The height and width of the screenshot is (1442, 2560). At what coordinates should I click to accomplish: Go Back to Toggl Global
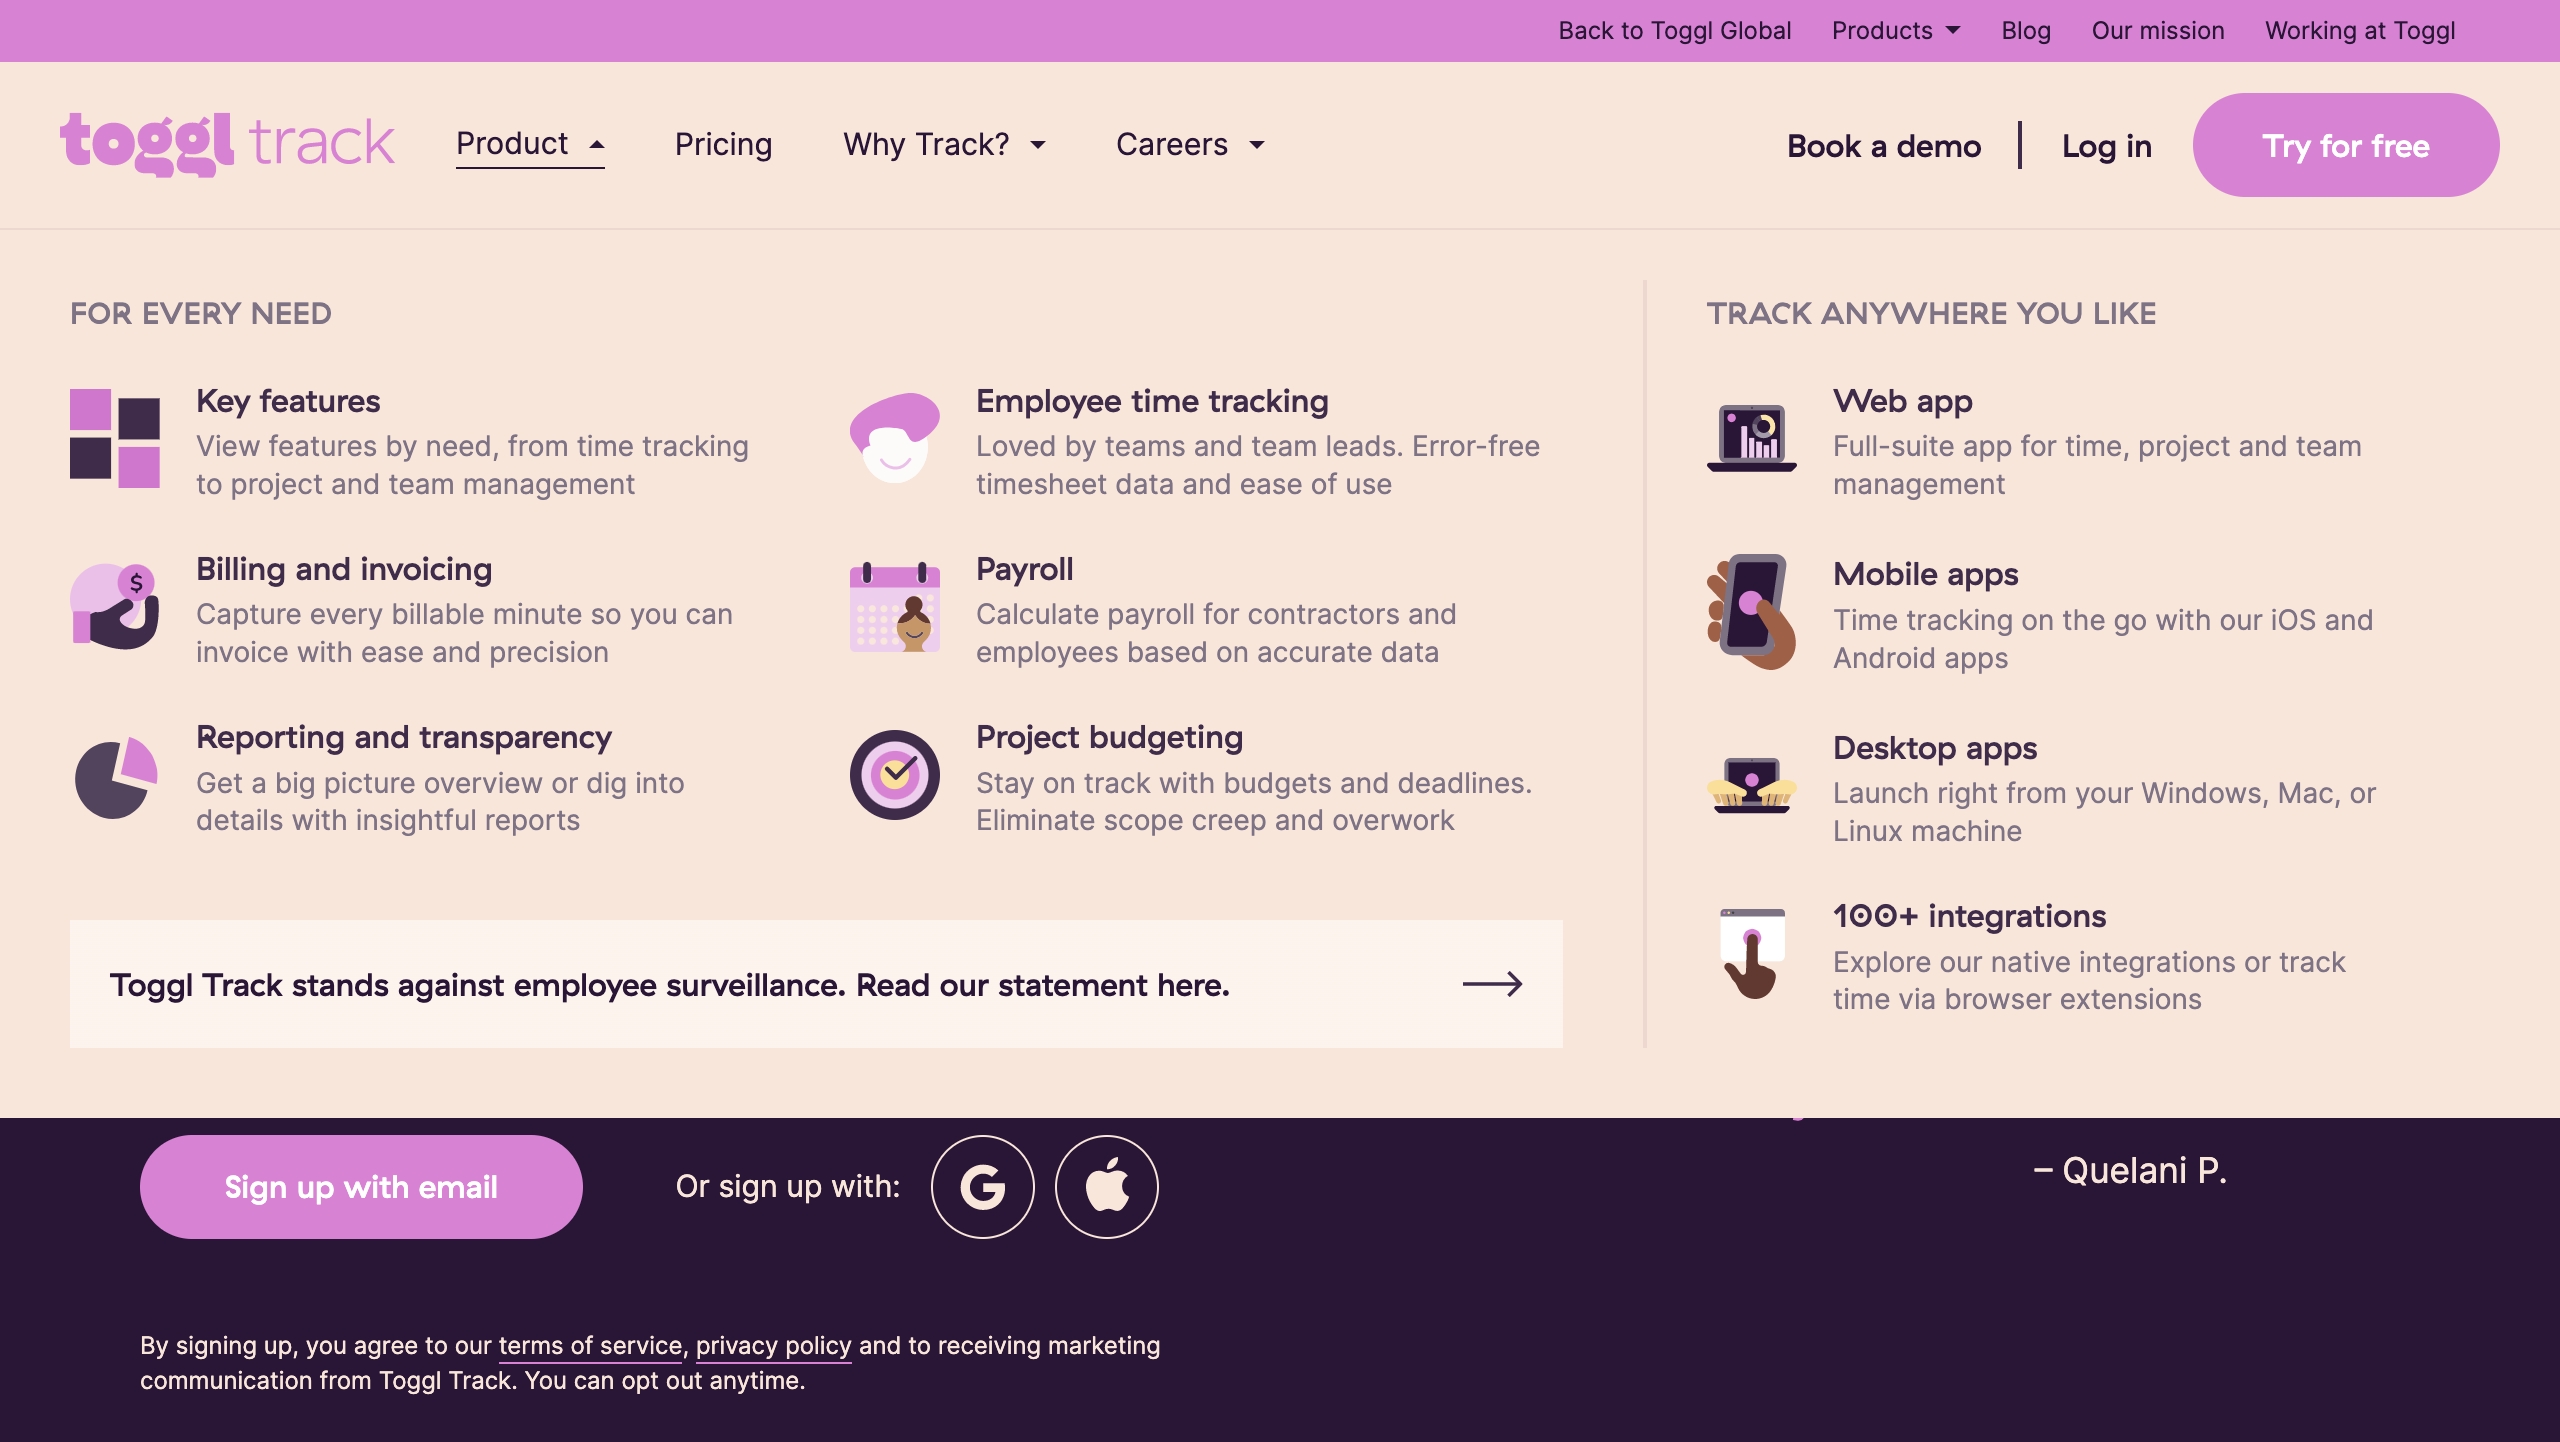1675,31
